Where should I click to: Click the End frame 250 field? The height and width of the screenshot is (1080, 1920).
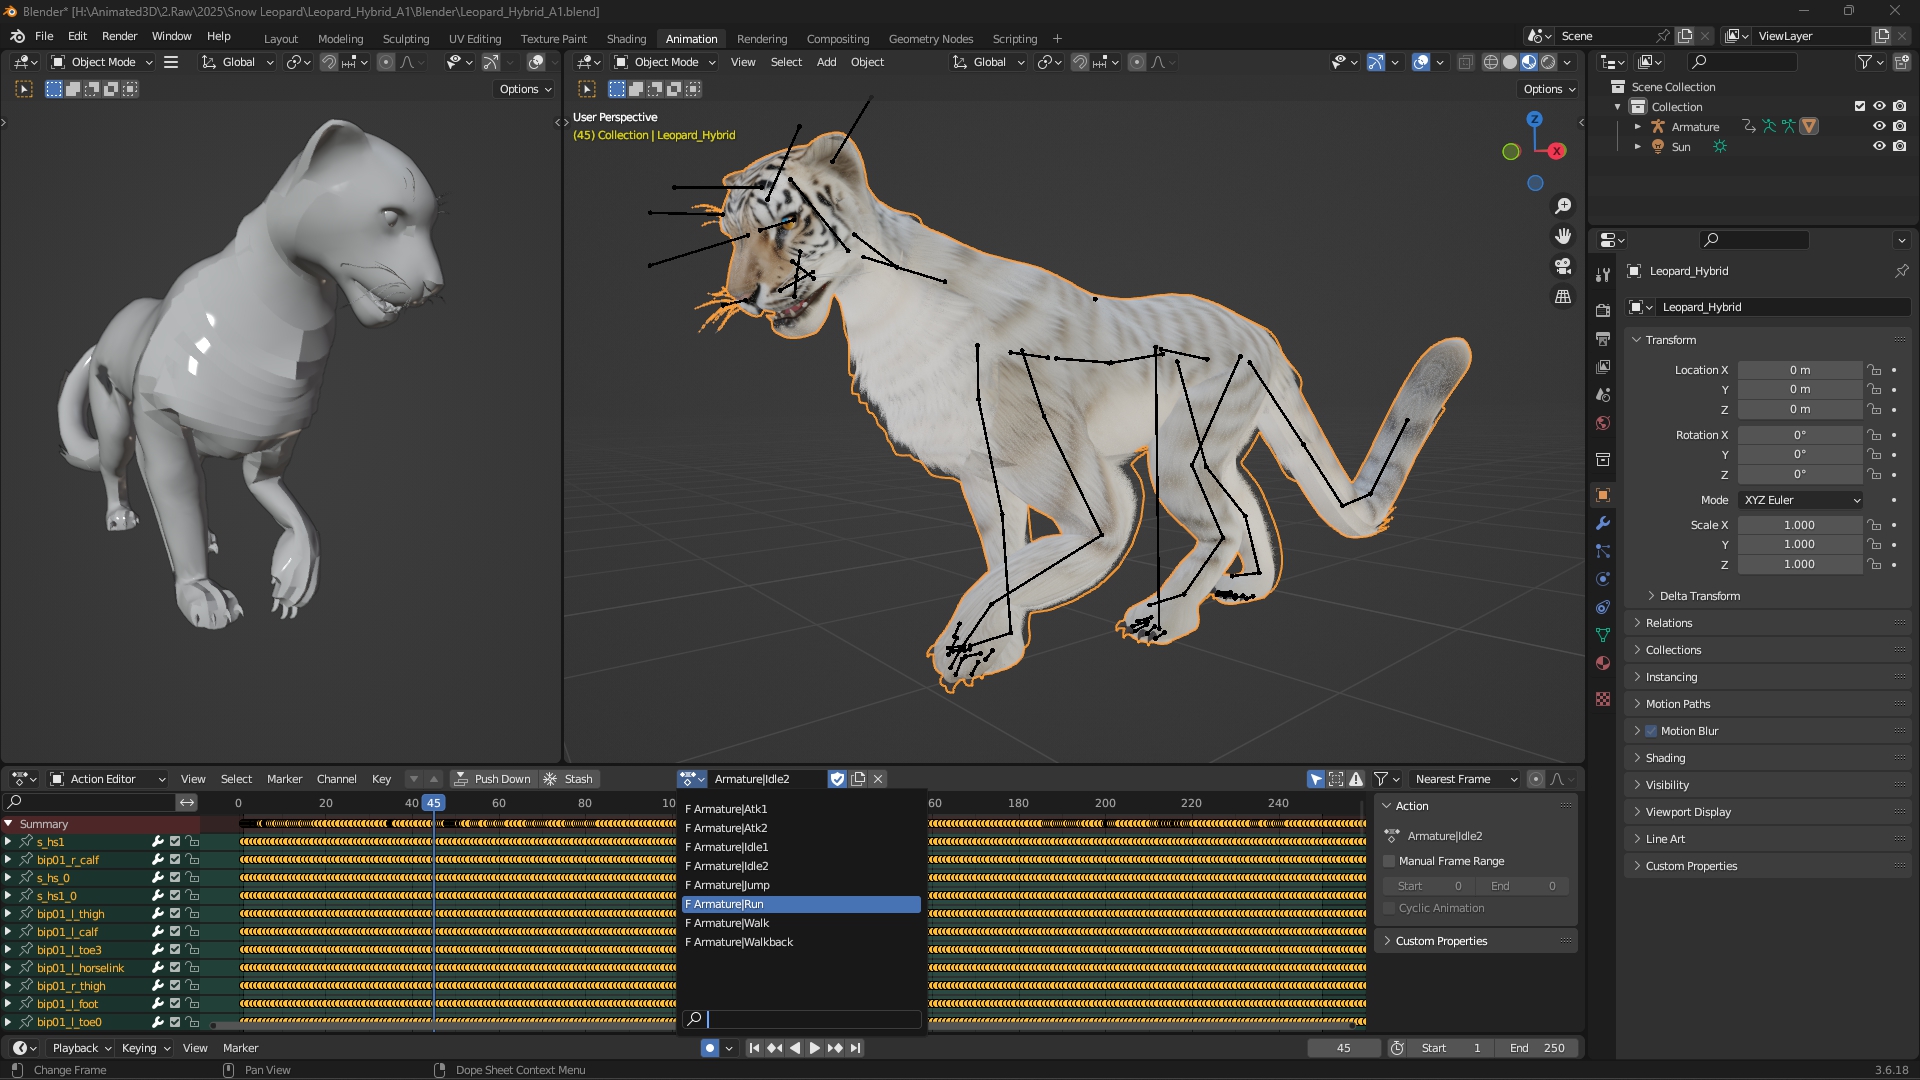tap(1538, 1048)
